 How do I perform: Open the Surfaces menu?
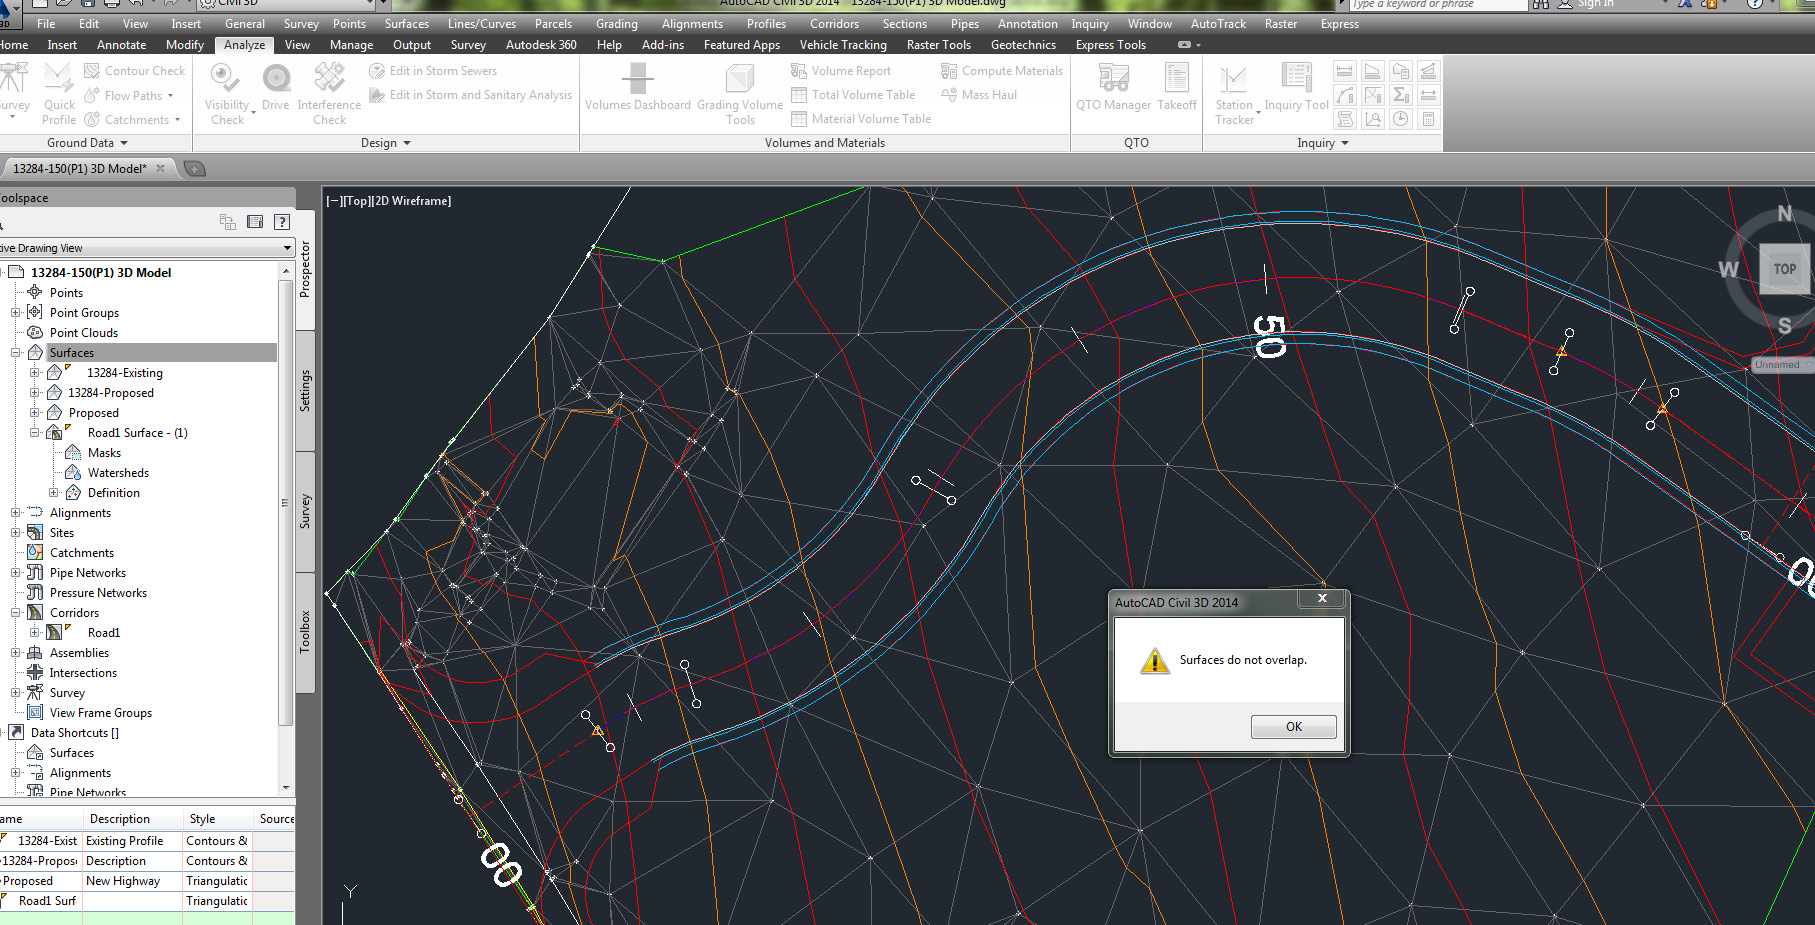(407, 24)
